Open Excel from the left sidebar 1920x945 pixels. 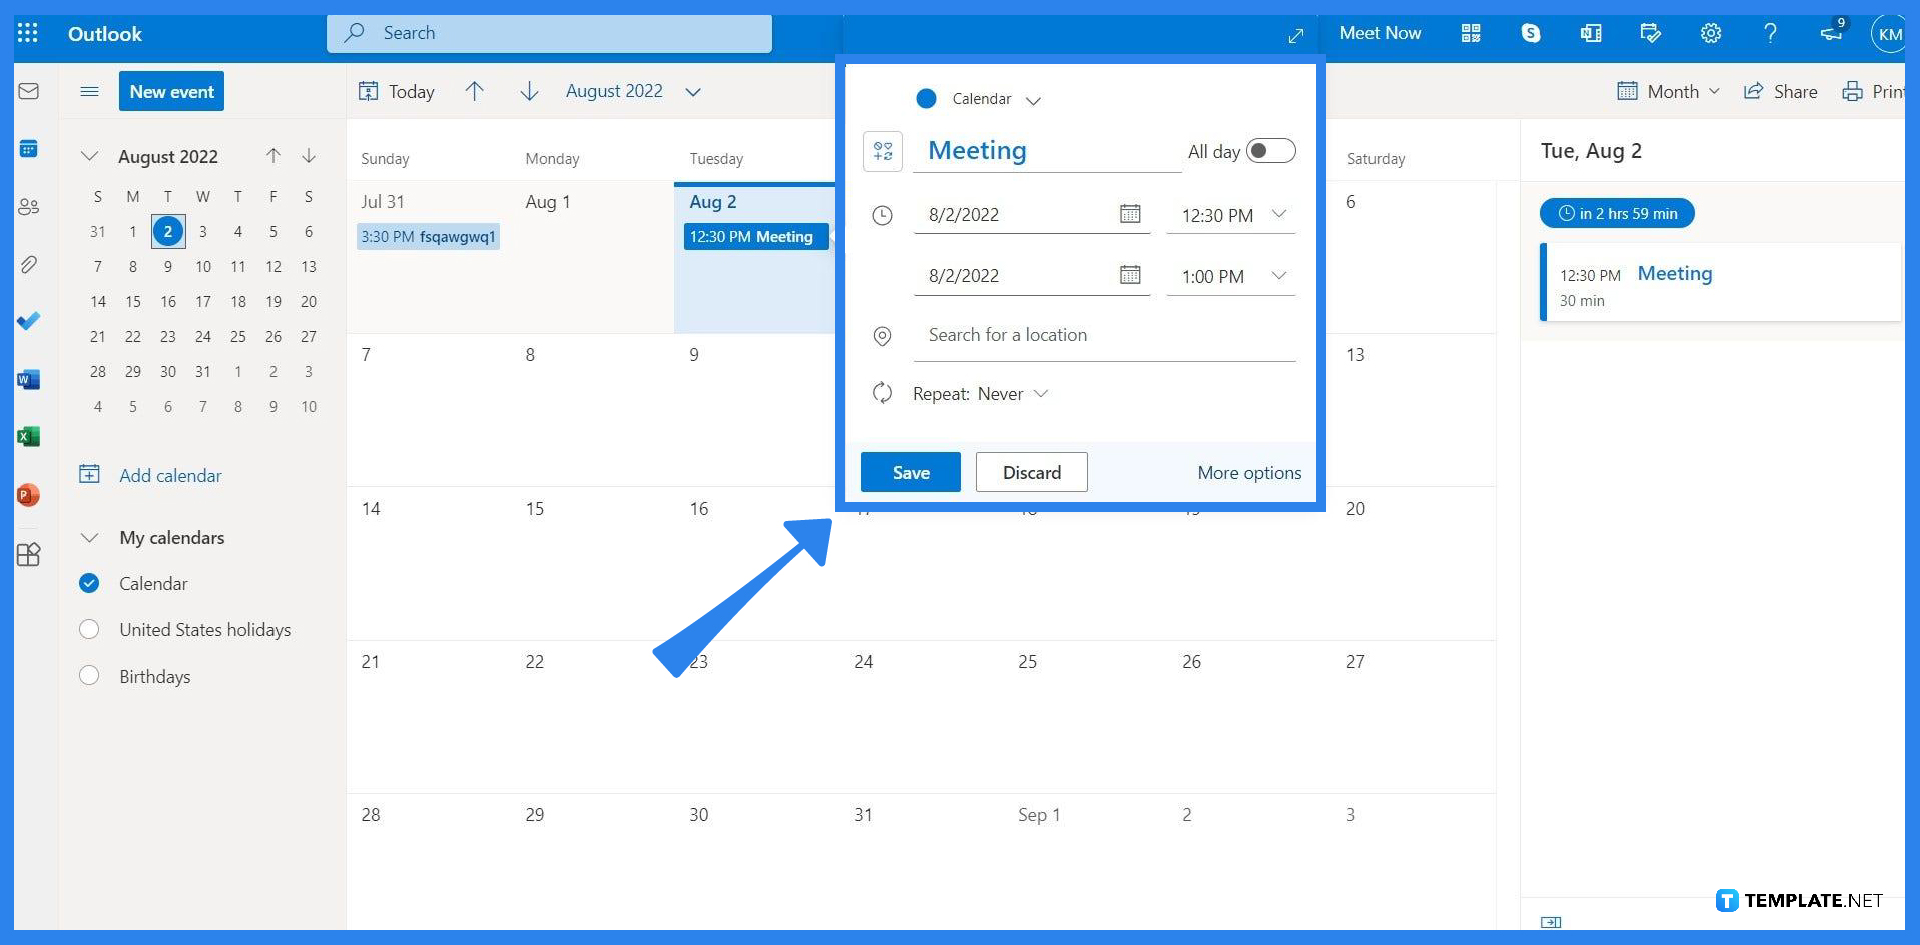tap(29, 437)
